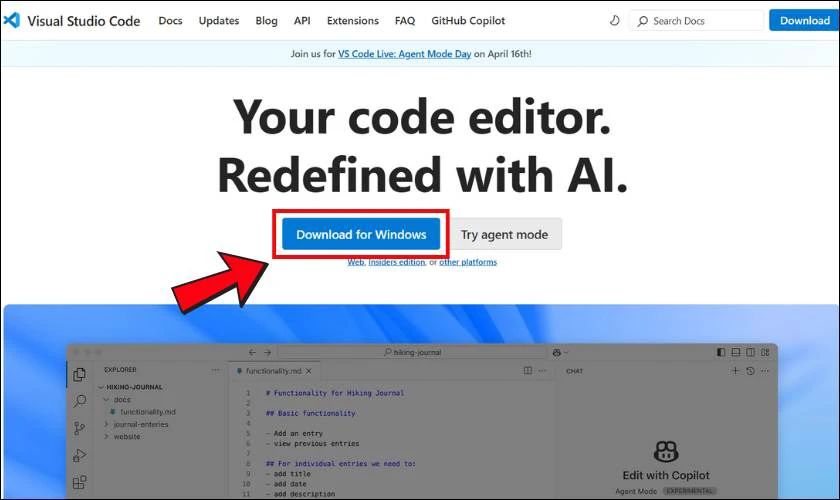Click the hiking-journal command search box

pos(412,353)
